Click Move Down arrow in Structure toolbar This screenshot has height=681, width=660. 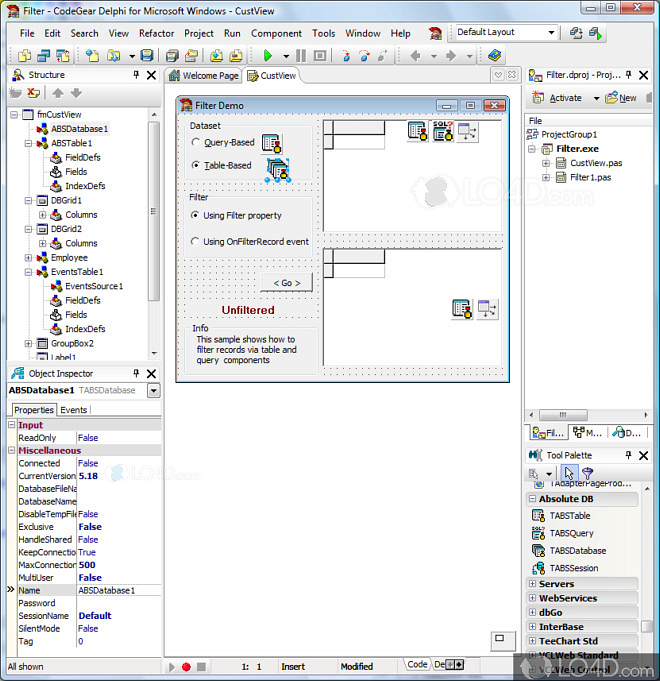[76, 93]
